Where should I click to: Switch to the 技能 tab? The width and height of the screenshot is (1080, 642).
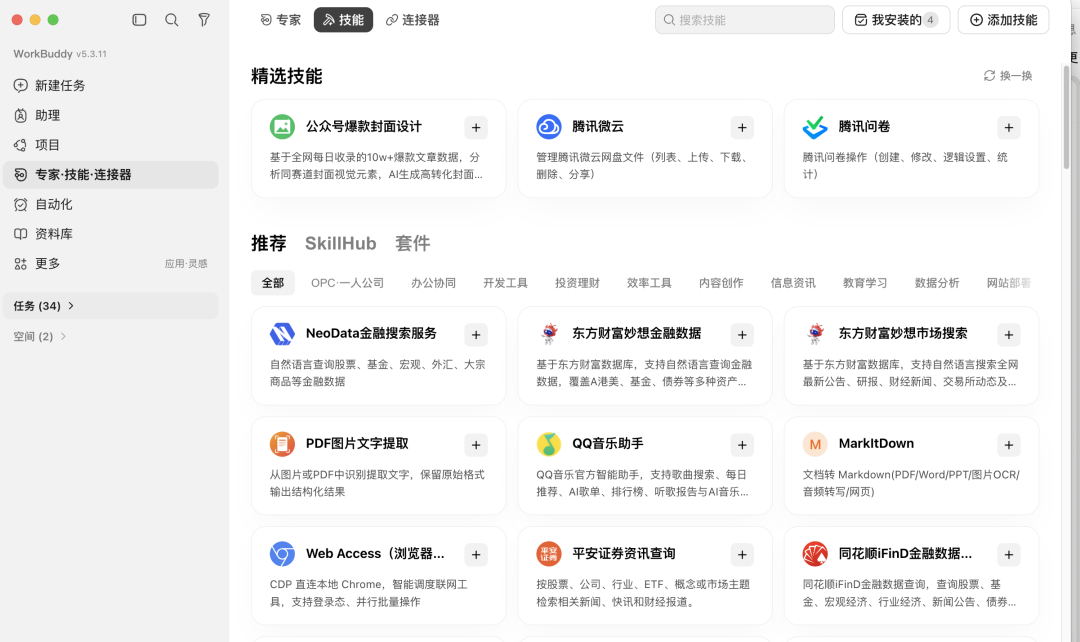(x=343, y=20)
